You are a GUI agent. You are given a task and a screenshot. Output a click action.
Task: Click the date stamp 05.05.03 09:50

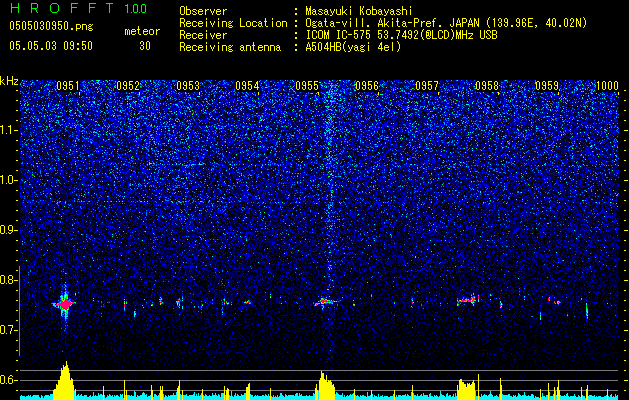click(51, 46)
